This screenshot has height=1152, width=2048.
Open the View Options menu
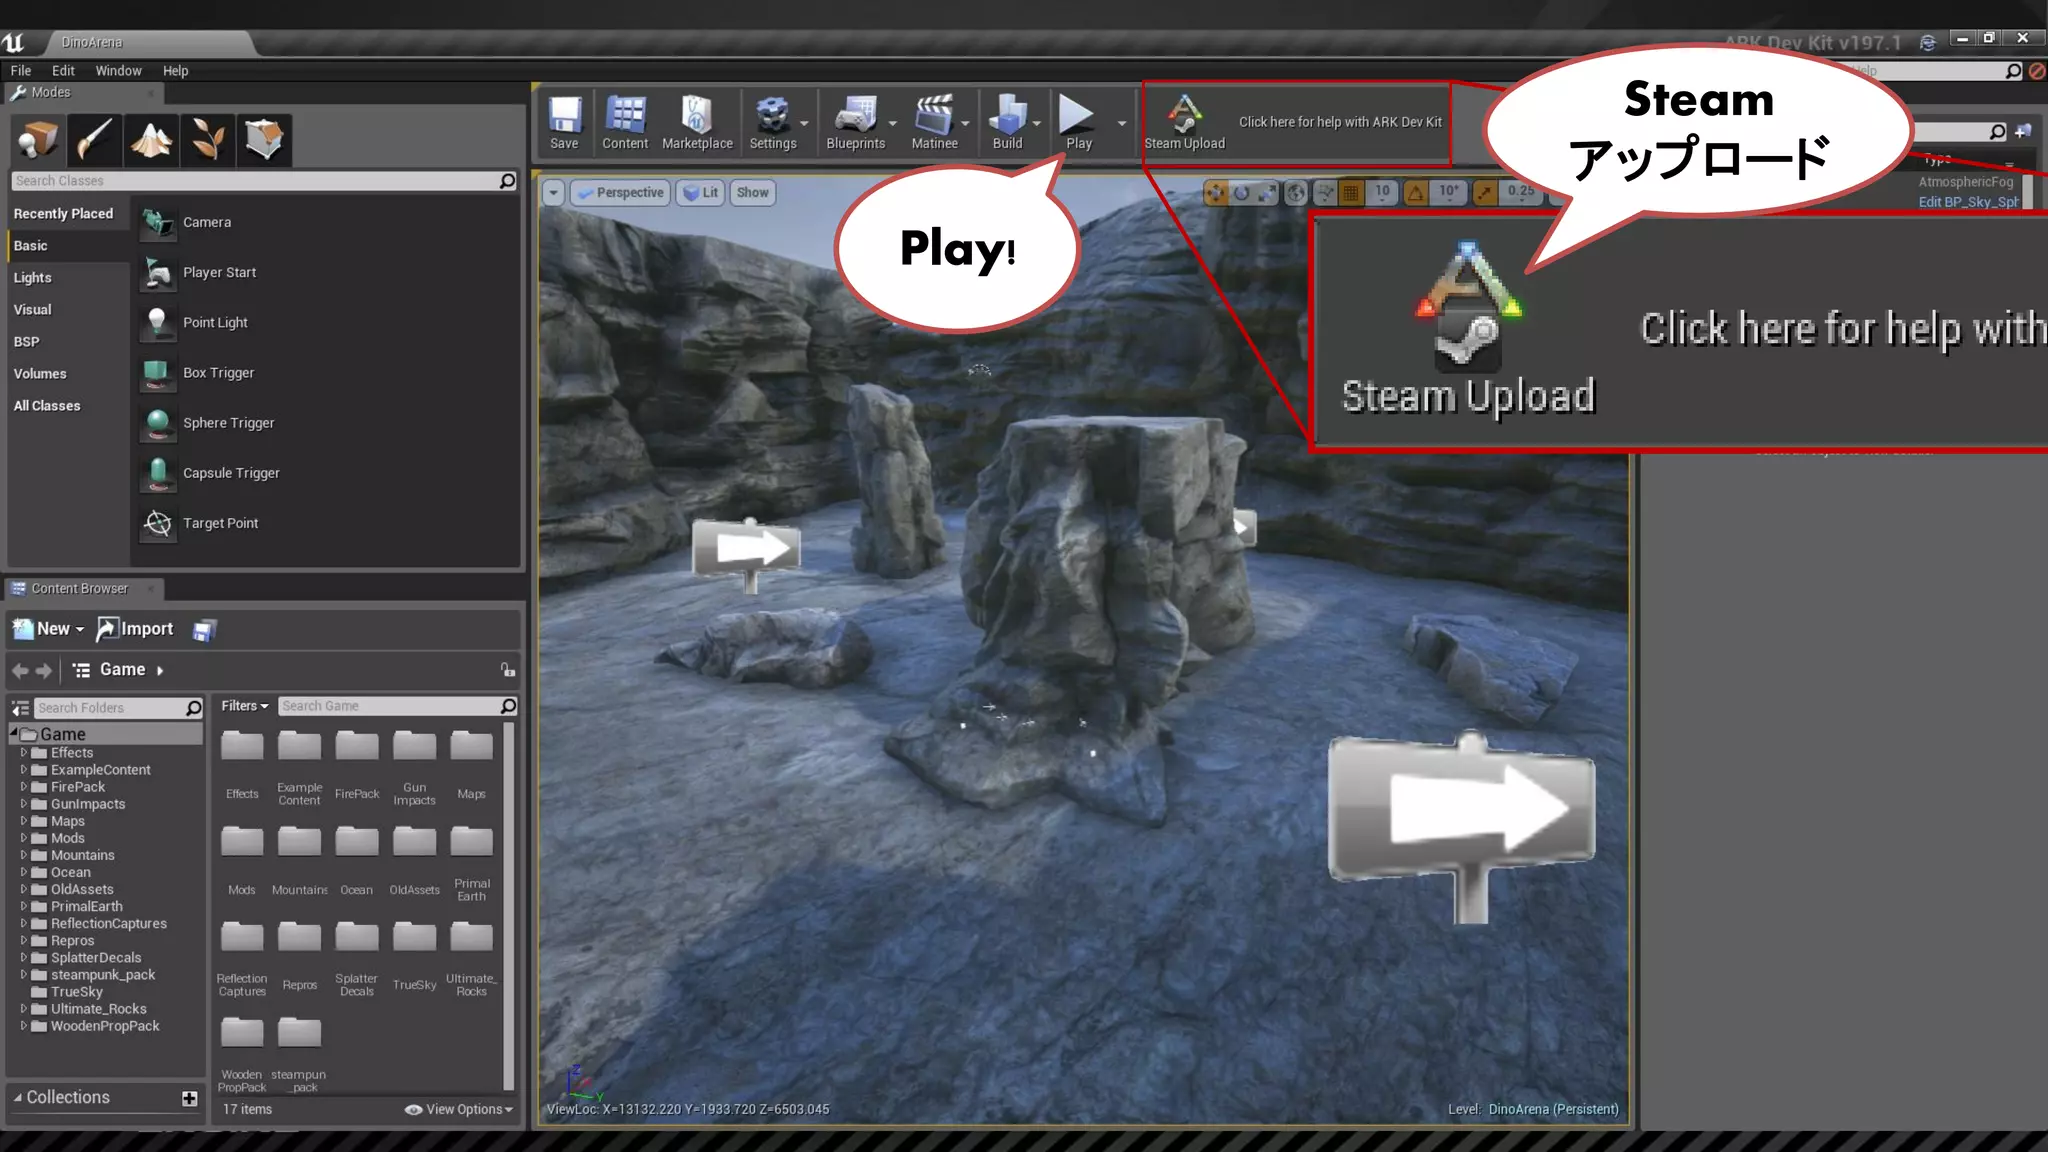459,1110
